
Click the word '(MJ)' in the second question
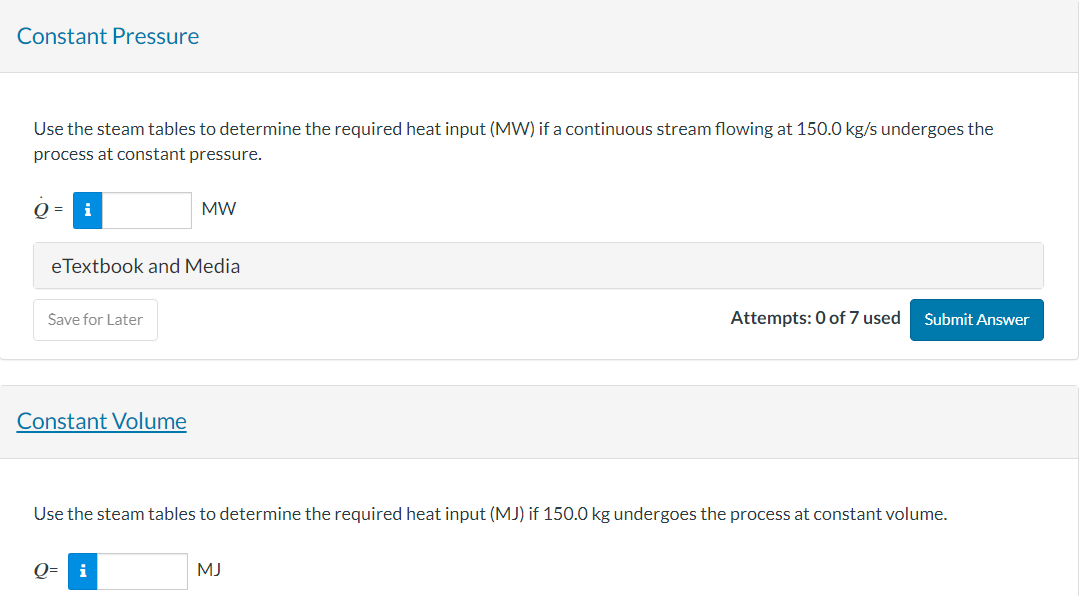tap(507, 514)
